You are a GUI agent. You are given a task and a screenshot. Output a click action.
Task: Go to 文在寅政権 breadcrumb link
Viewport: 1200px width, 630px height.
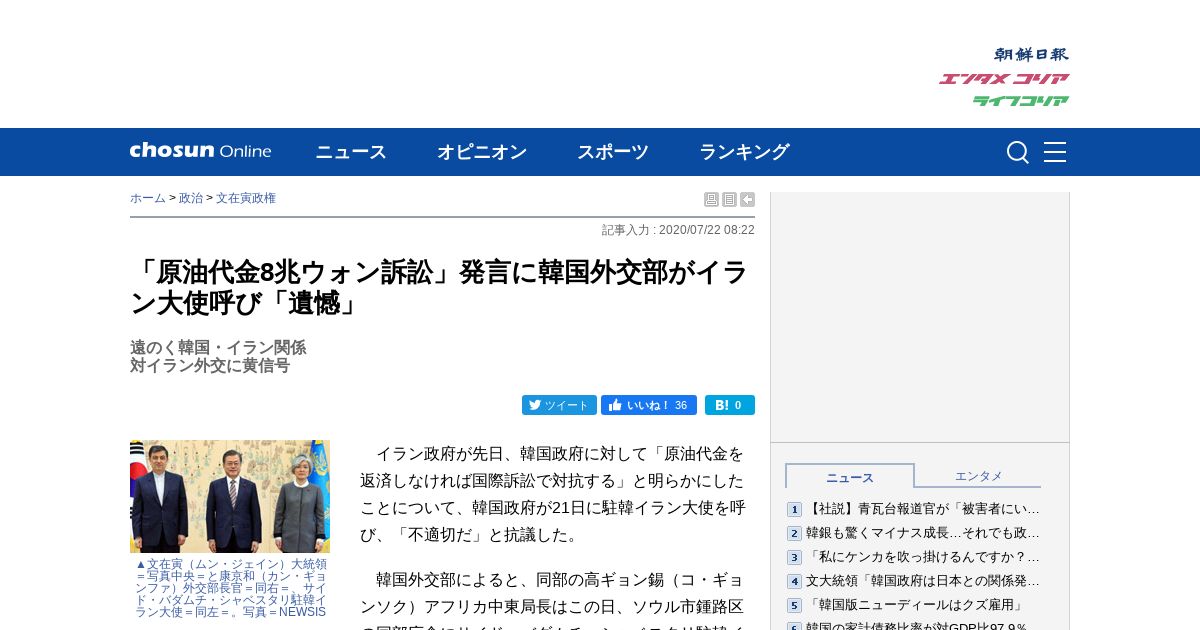coord(246,198)
